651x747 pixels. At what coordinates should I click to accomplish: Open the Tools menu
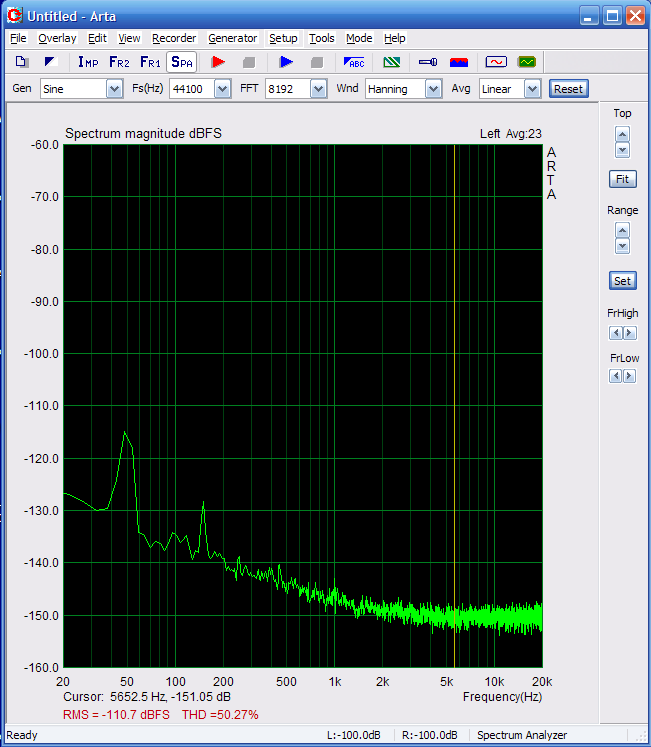pyautogui.click(x=322, y=38)
